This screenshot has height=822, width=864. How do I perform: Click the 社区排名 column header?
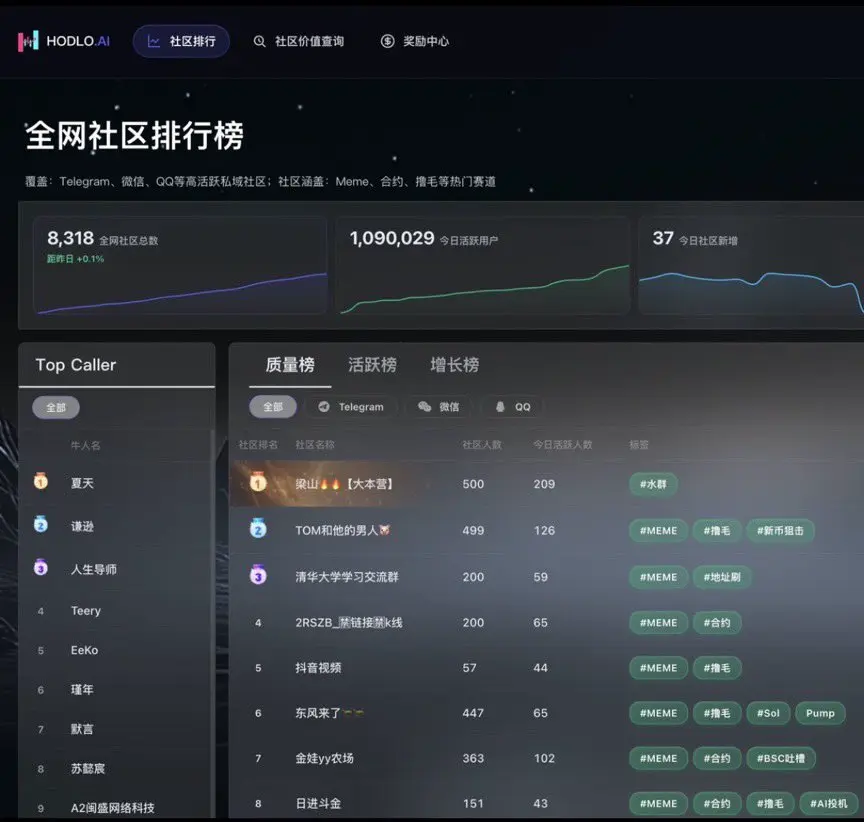point(258,445)
